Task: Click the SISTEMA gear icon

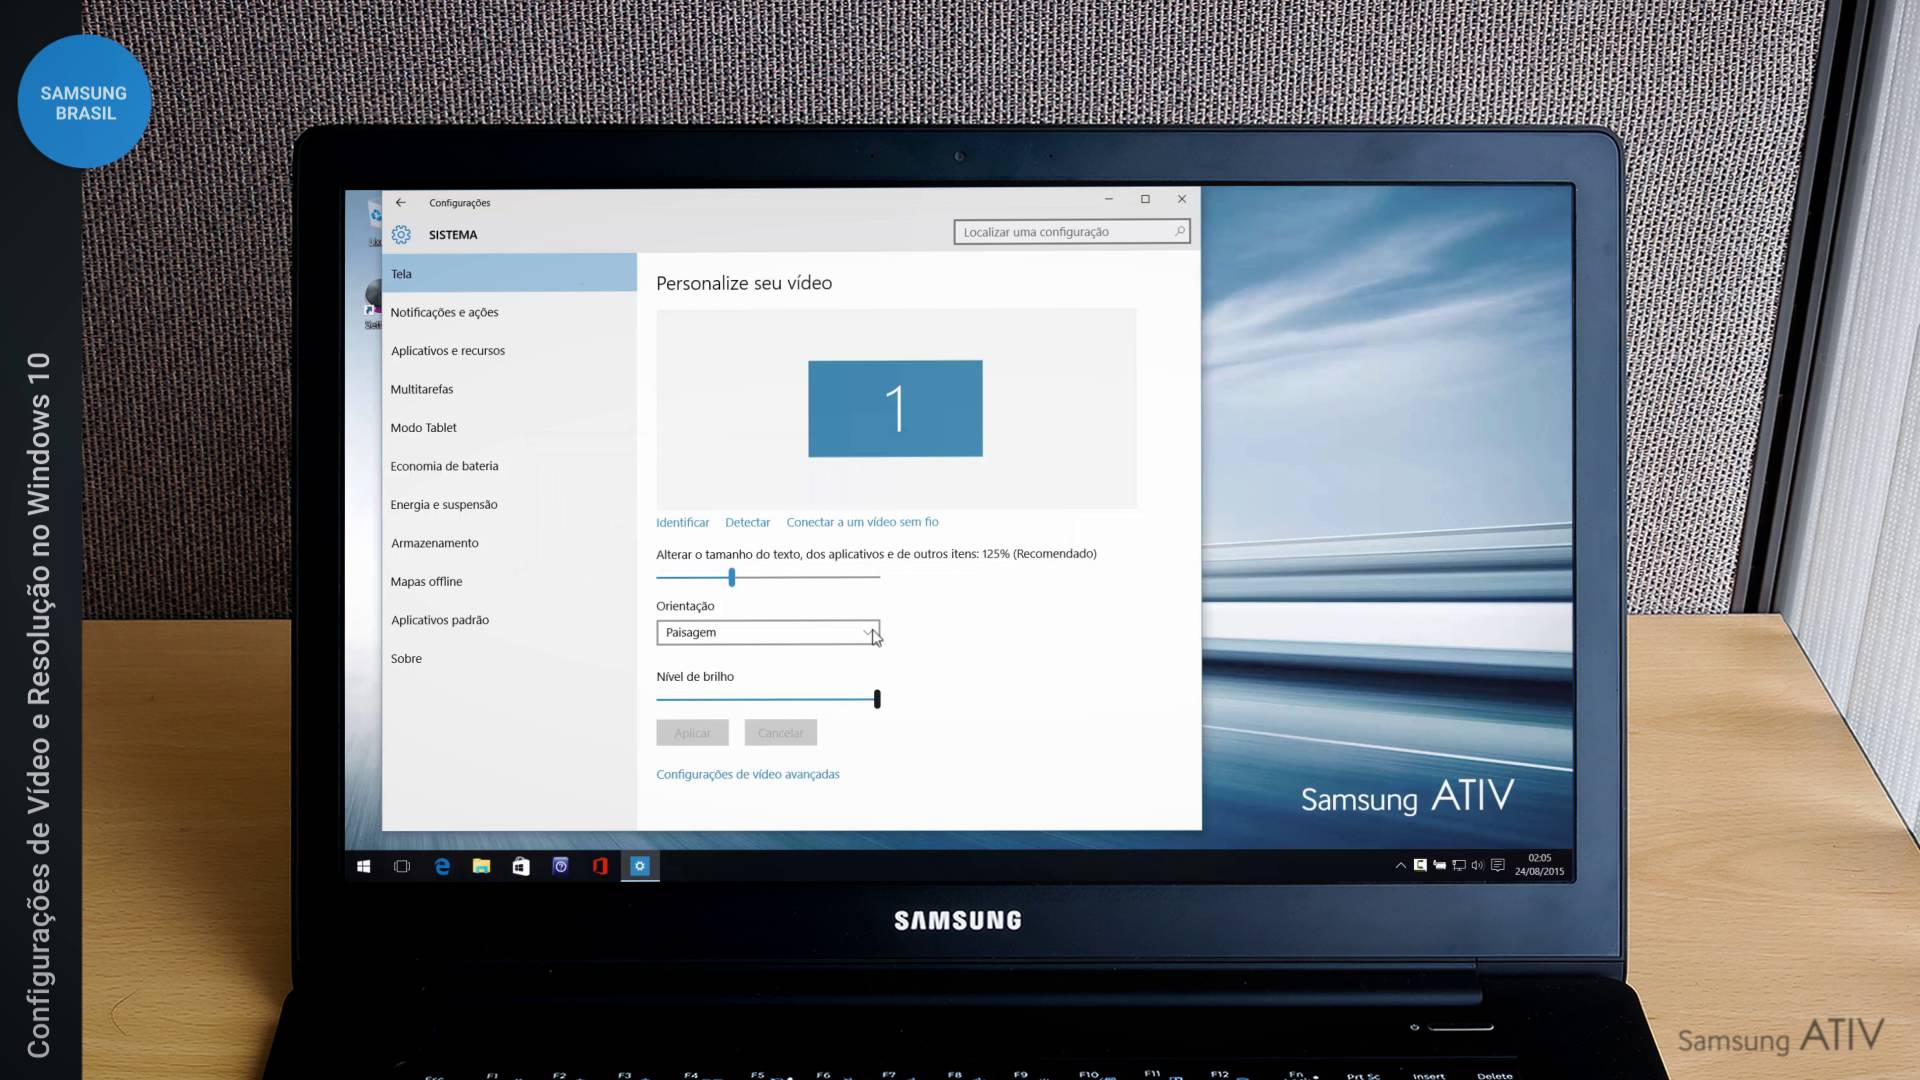Action: point(401,234)
